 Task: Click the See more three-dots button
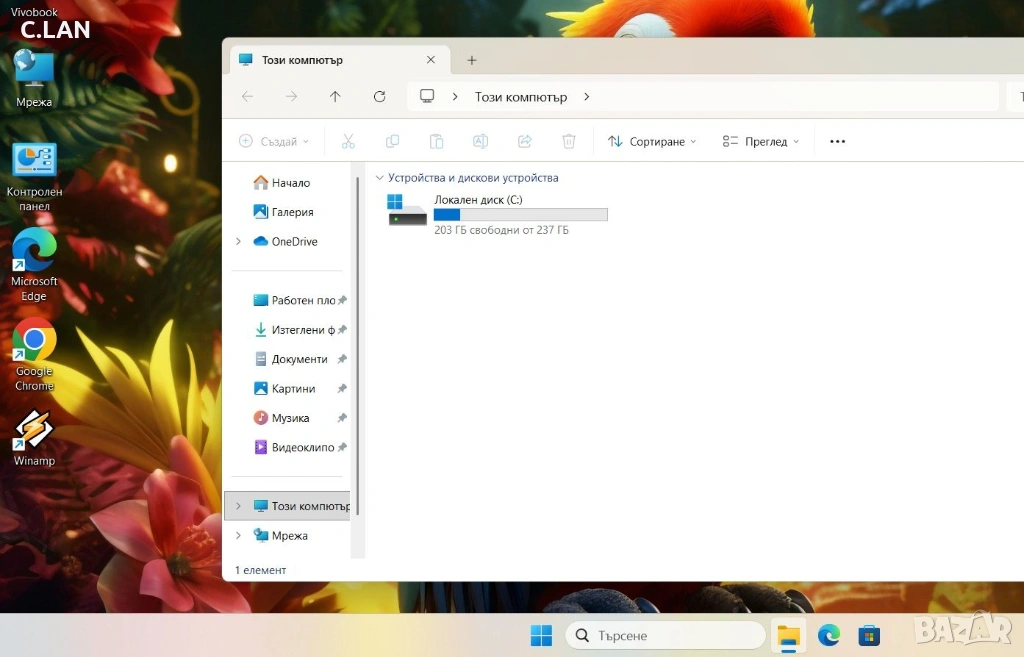coord(838,142)
